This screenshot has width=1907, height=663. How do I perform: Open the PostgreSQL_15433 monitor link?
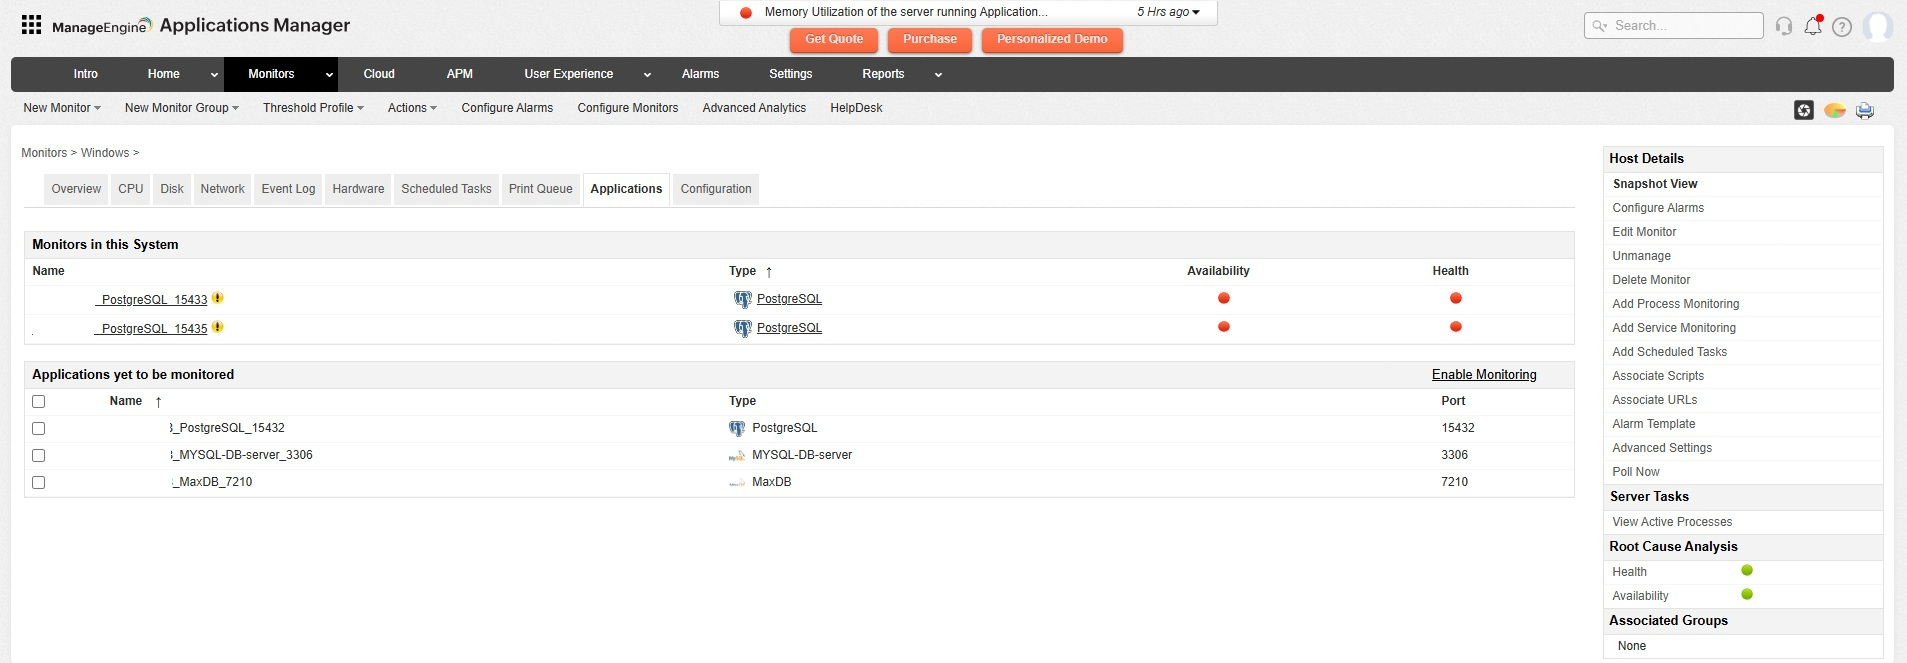151,300
